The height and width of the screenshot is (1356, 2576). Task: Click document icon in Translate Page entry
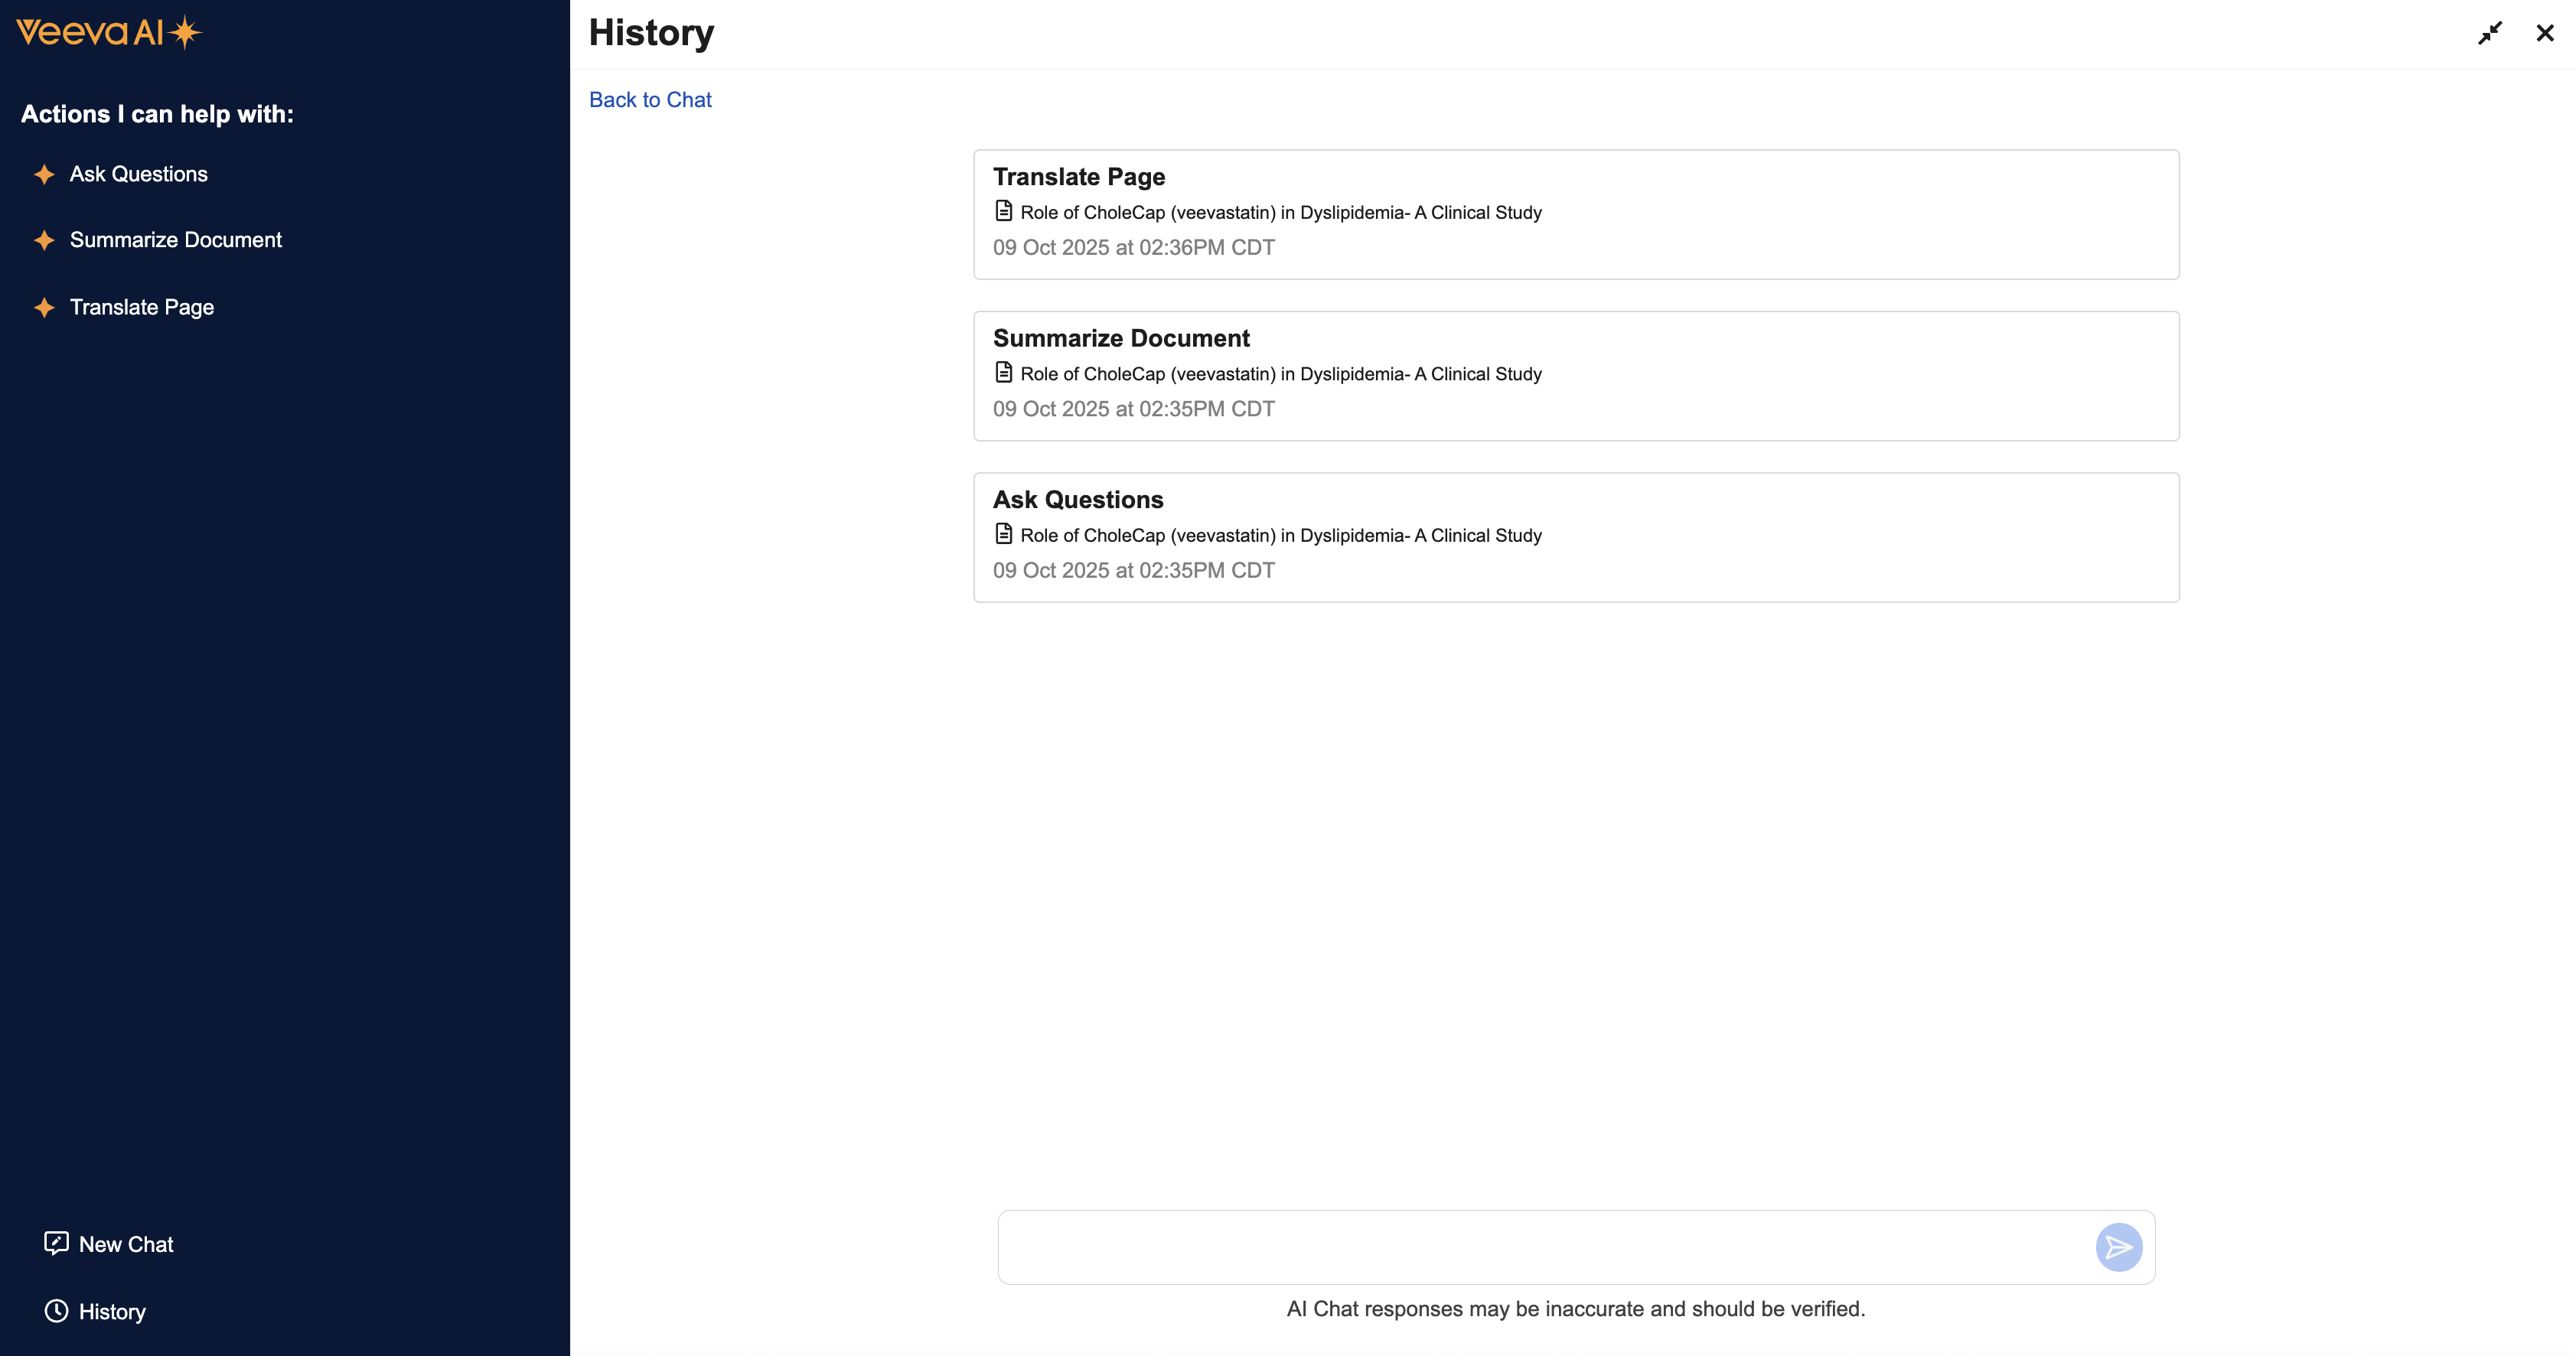pos(1004,211)
